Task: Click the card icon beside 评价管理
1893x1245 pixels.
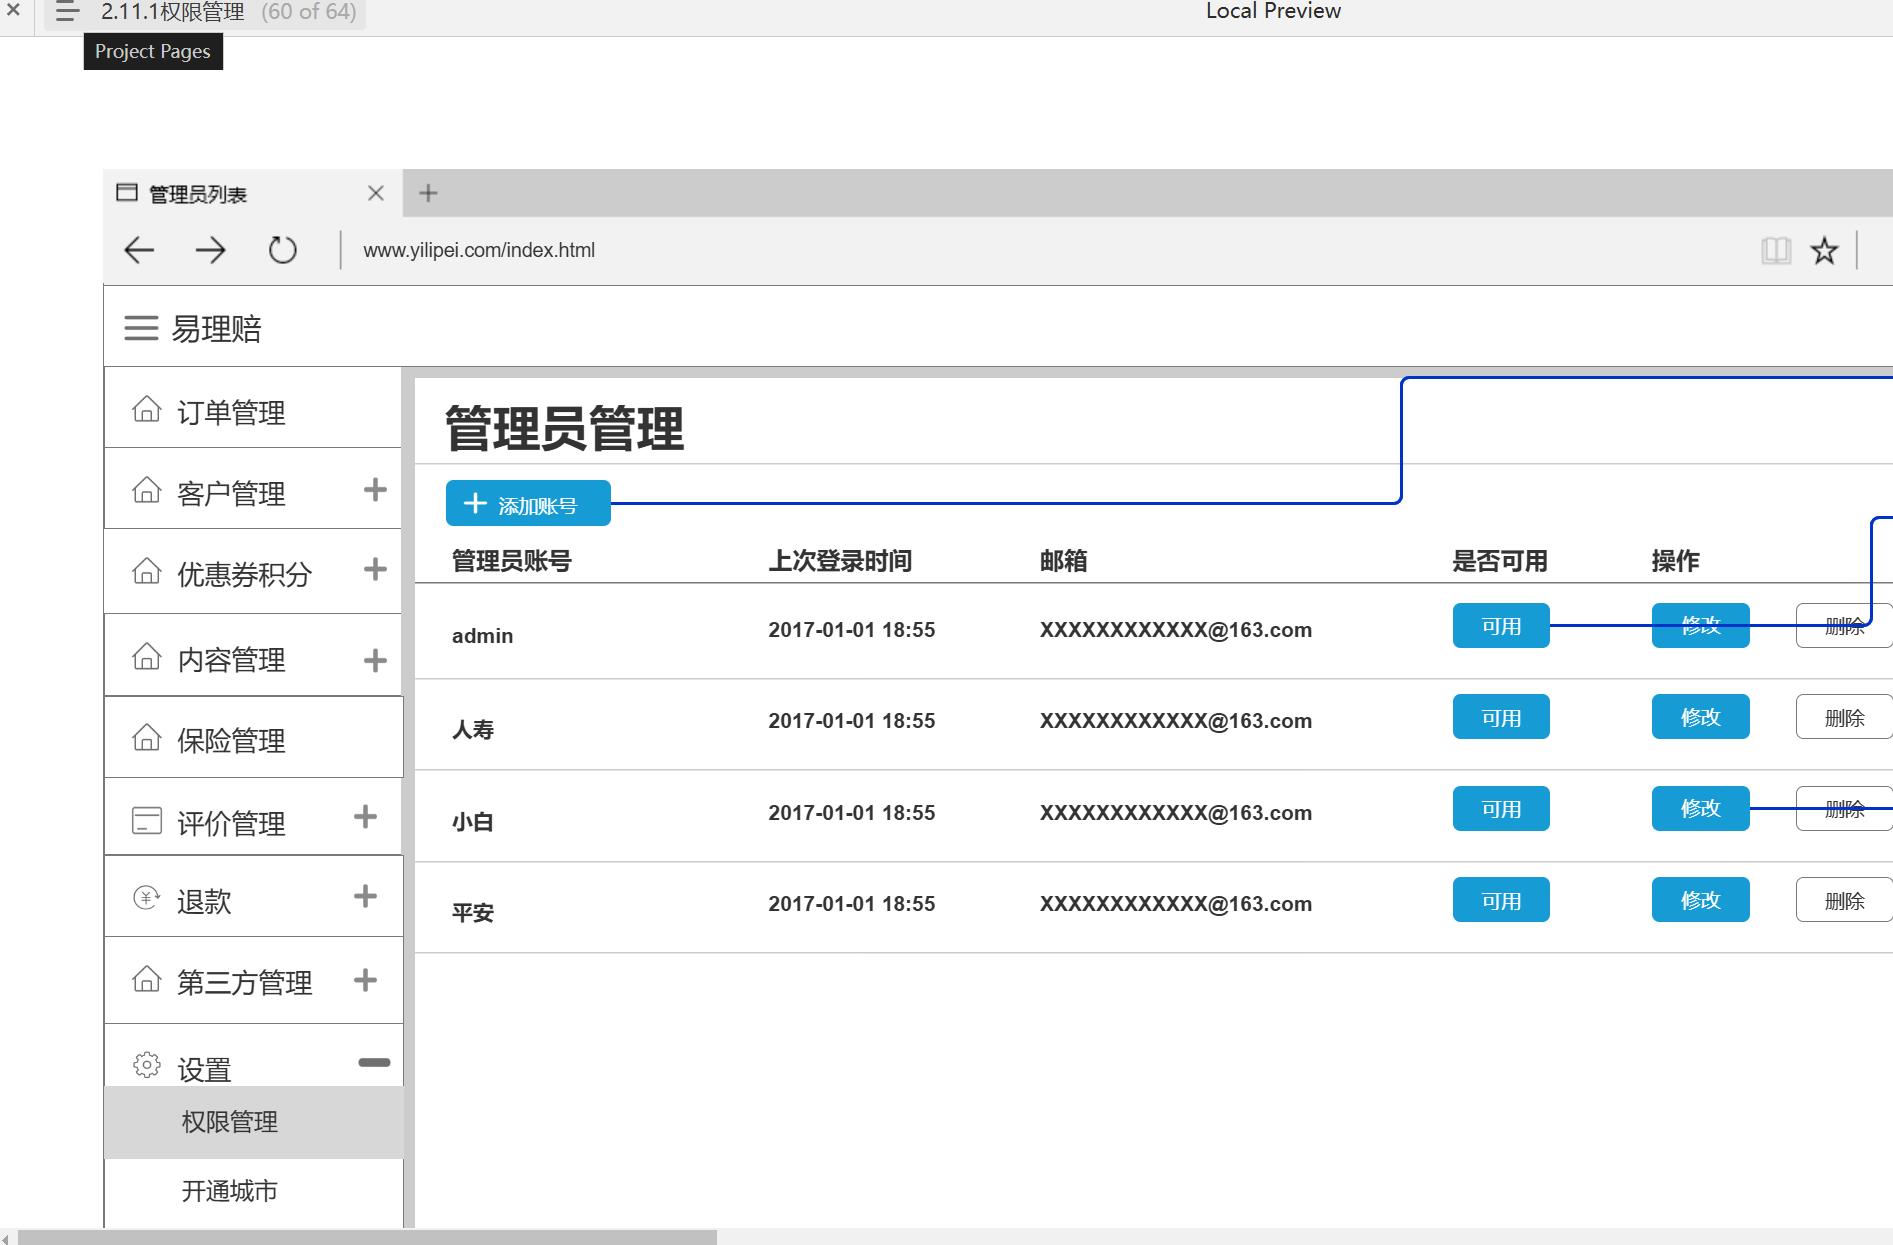Action: [x=146, y=821]
